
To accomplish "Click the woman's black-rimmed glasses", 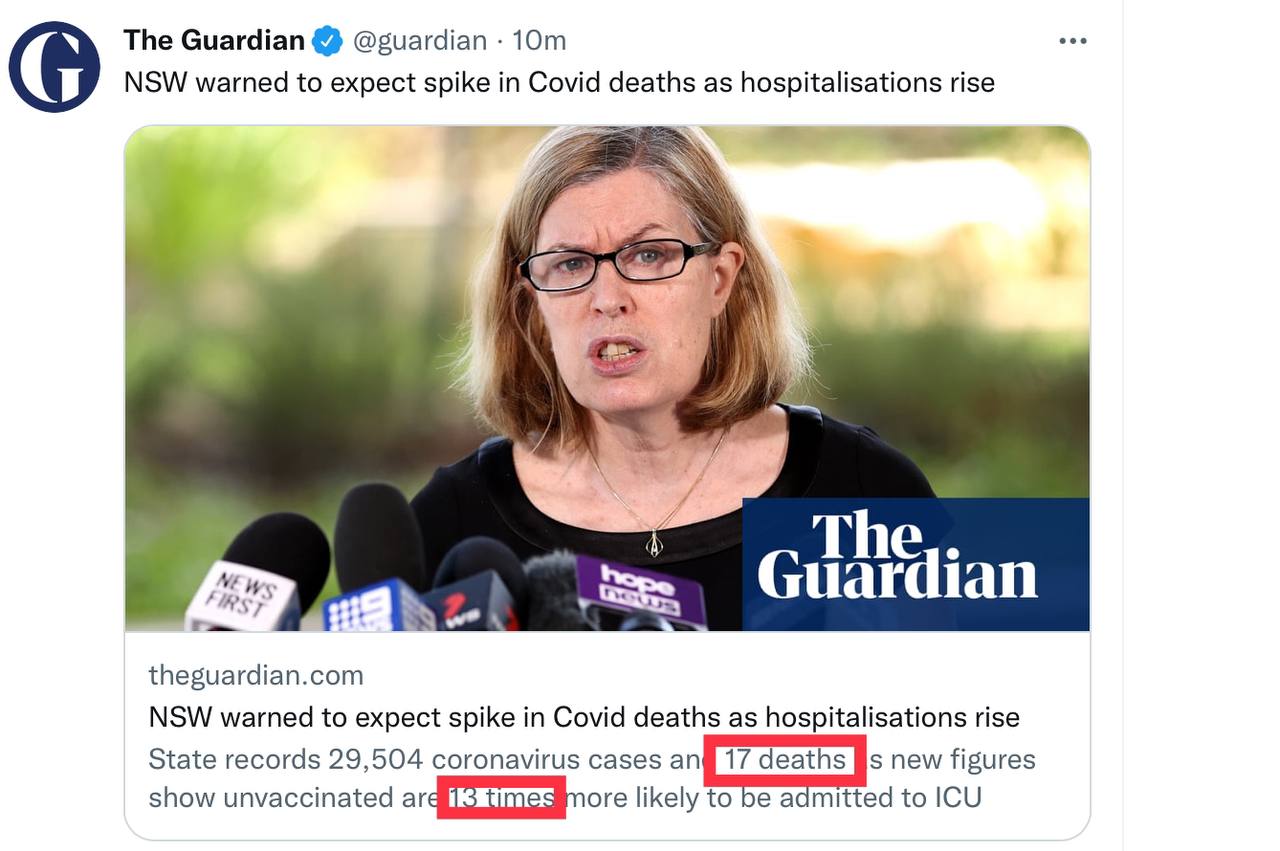I will tap(617, 263).
